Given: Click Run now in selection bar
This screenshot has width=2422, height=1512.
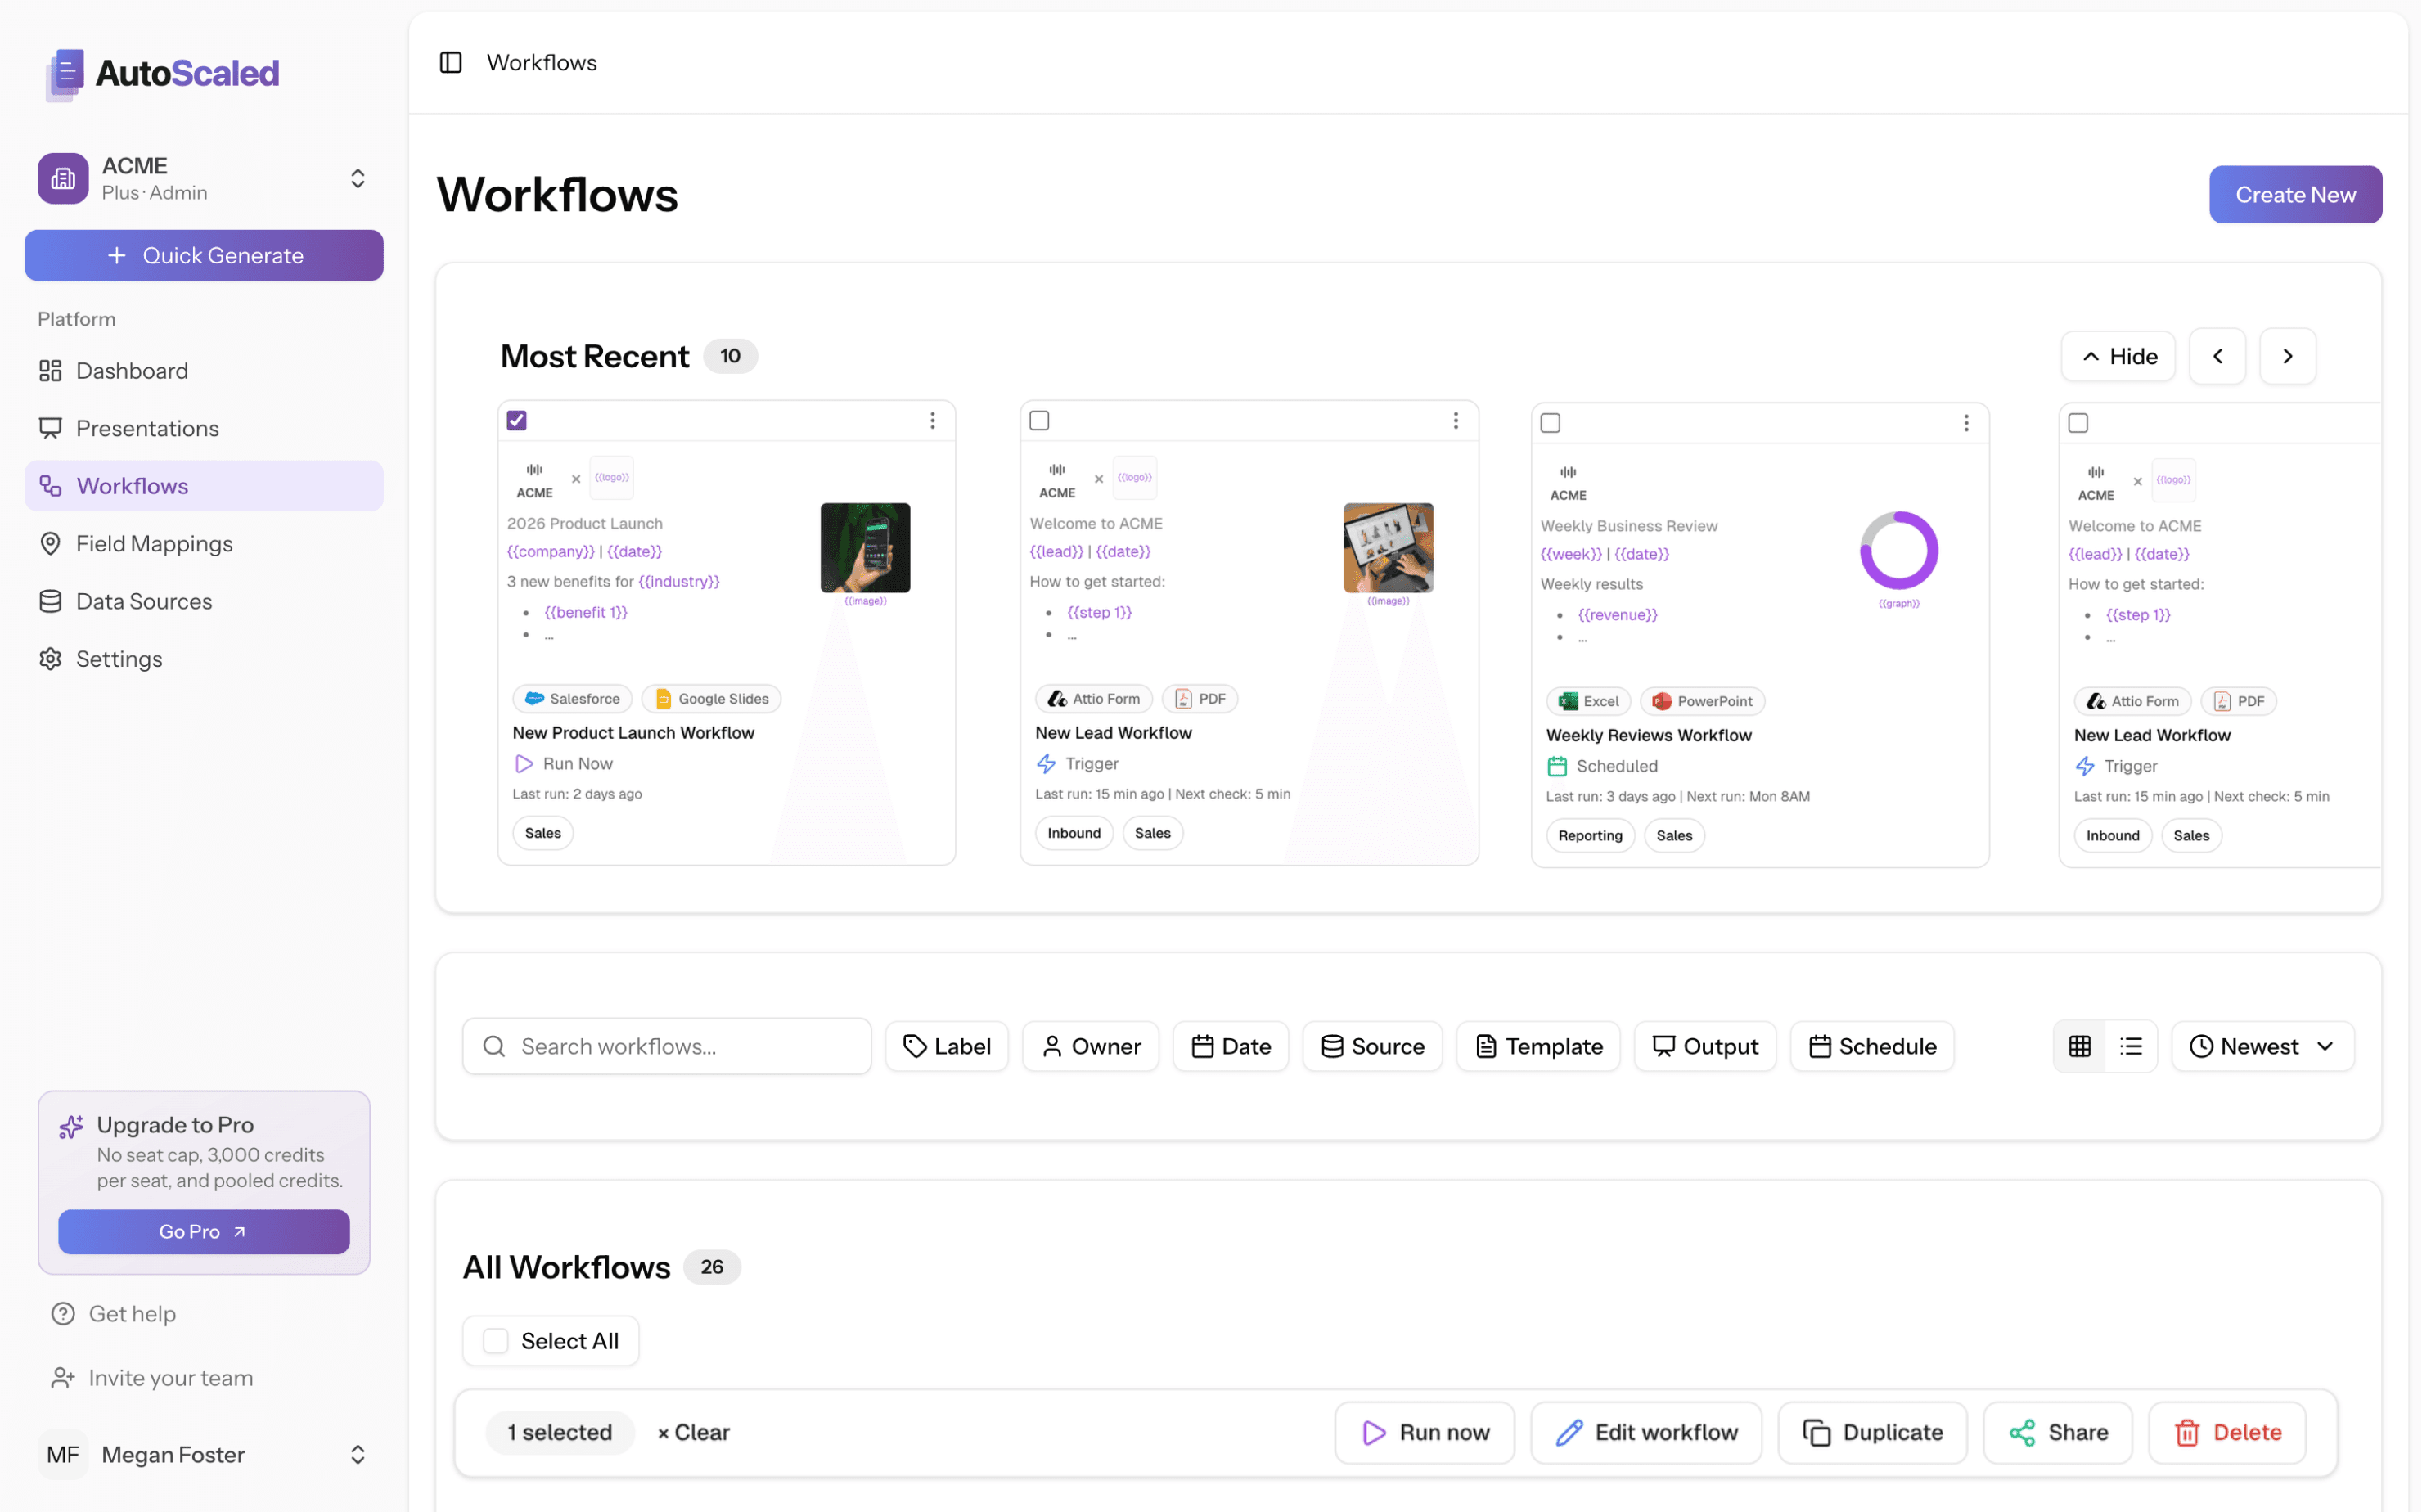Looking at the screenshot, I should (1425, 1433).
